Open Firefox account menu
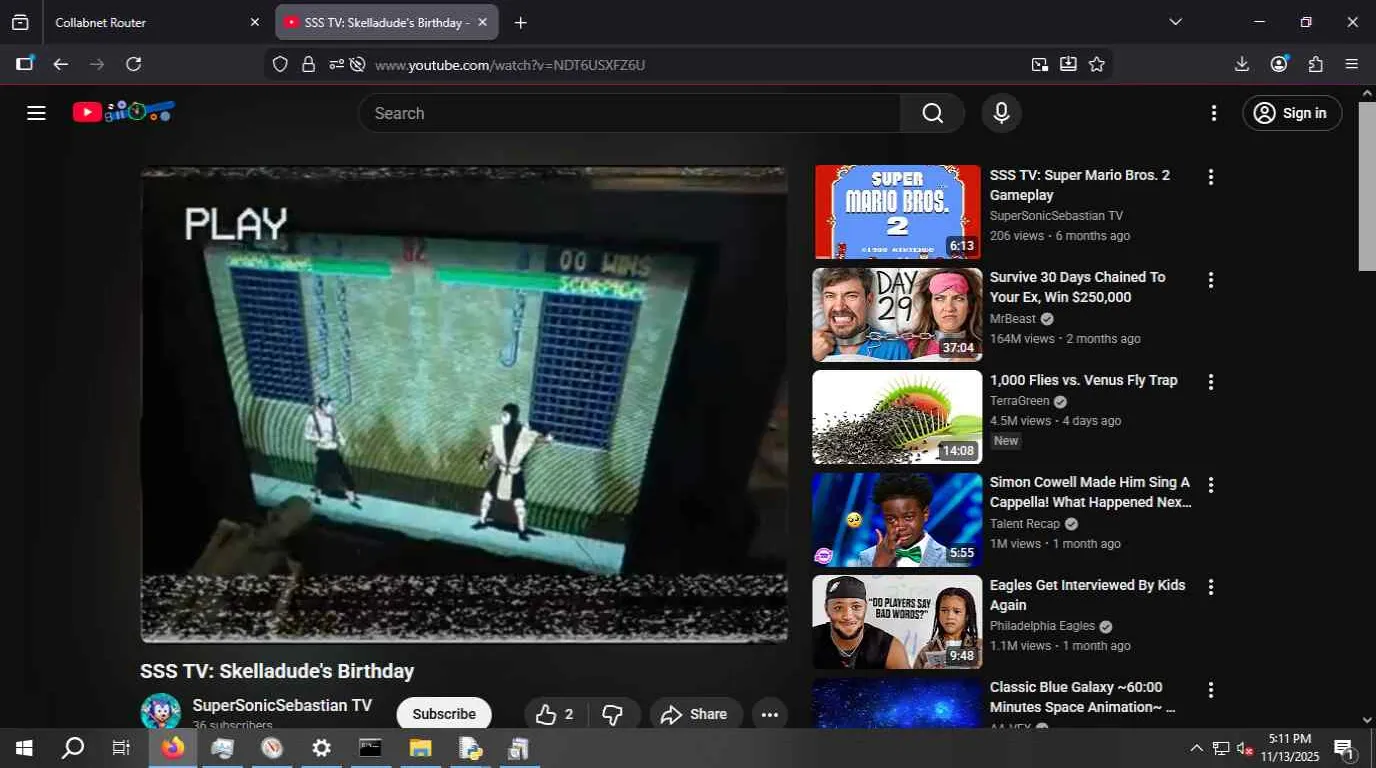 click(1279, 64)
